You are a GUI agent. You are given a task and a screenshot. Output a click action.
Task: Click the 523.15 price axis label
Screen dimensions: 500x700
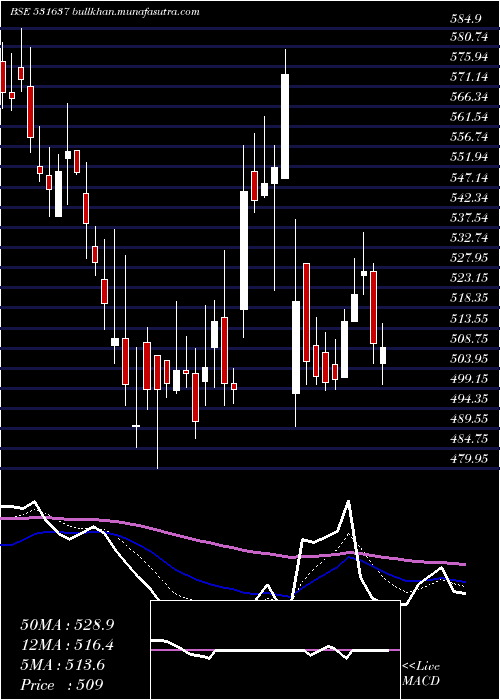click(x=469, y=278)
